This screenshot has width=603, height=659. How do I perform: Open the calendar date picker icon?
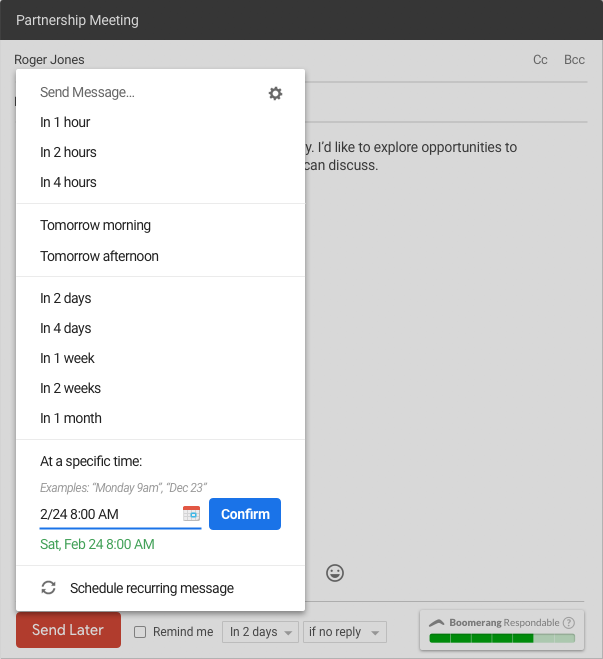(x=191, y=514)
